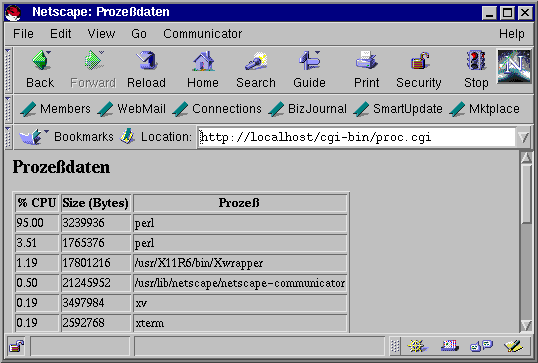Click the 95.00 CPU value cell
538x363 pixels.
click(37, 223)
